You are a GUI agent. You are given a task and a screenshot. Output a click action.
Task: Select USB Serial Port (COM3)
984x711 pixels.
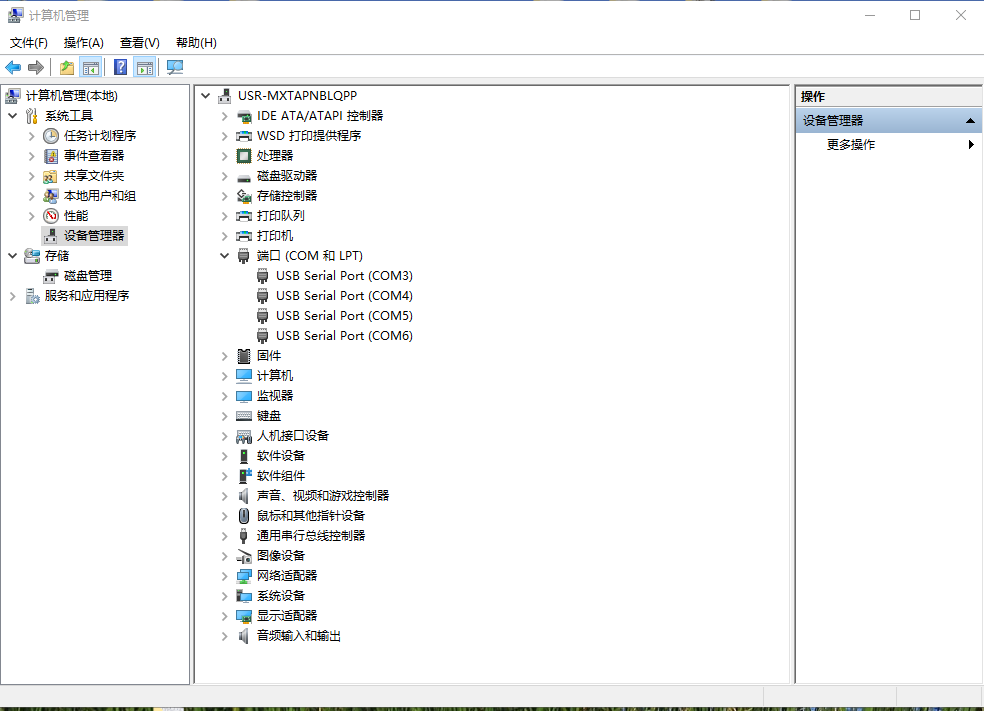click(344, 275)
